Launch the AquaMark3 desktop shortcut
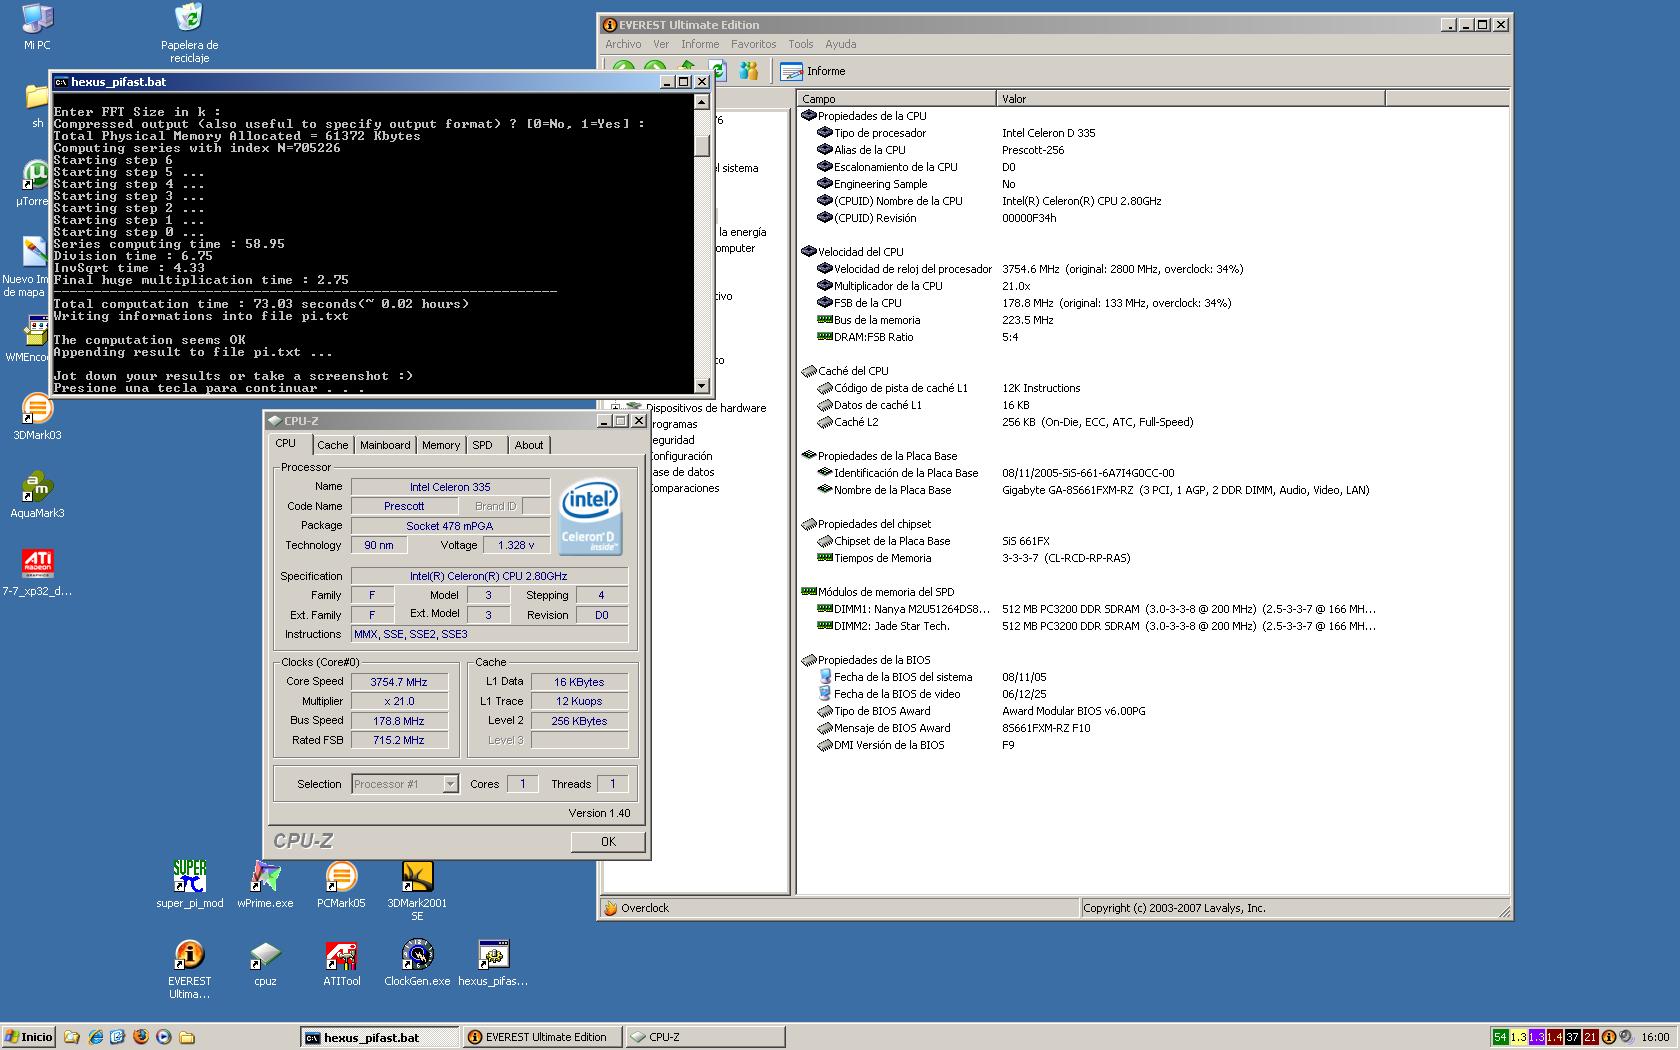 (37, 495)
